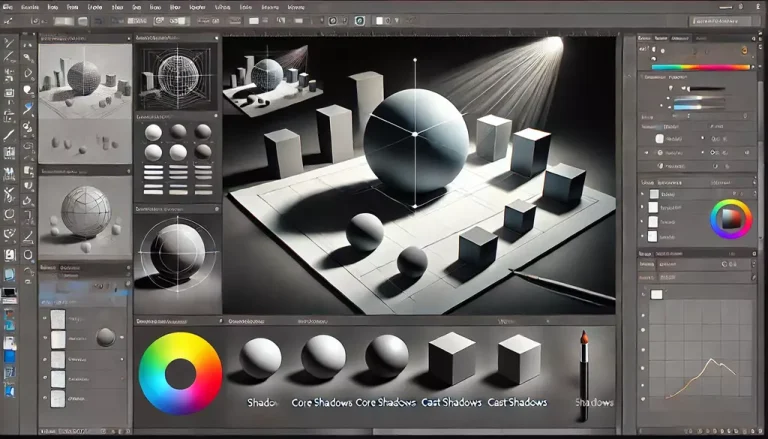Toggle visibility dot of top left-panel layer

(45, 319)
